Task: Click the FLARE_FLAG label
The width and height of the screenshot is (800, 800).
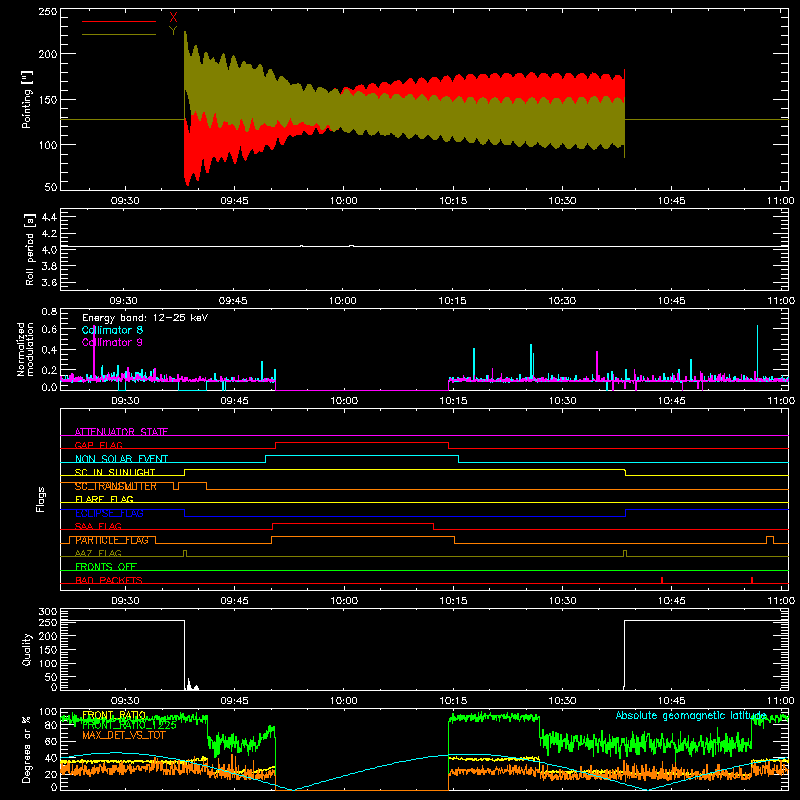Action: (104, 499)
